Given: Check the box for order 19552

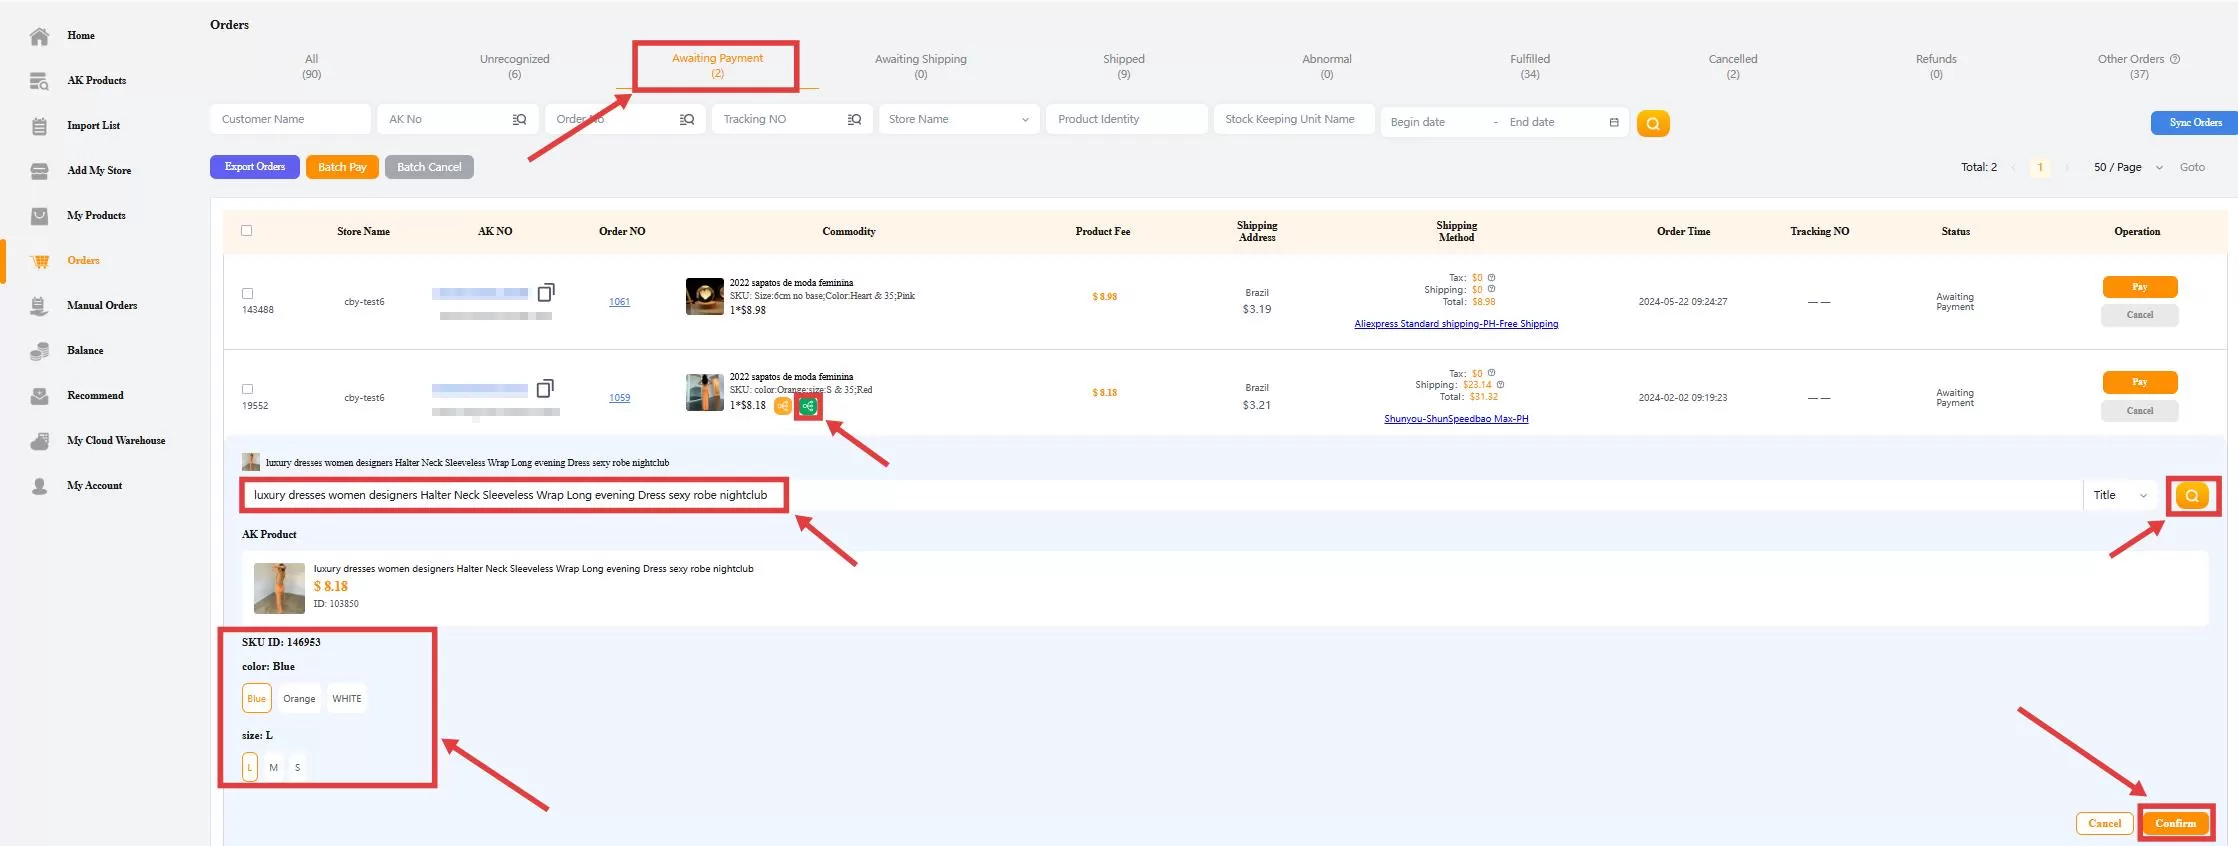Looking at the screenshot, I should tap(247, 389).
